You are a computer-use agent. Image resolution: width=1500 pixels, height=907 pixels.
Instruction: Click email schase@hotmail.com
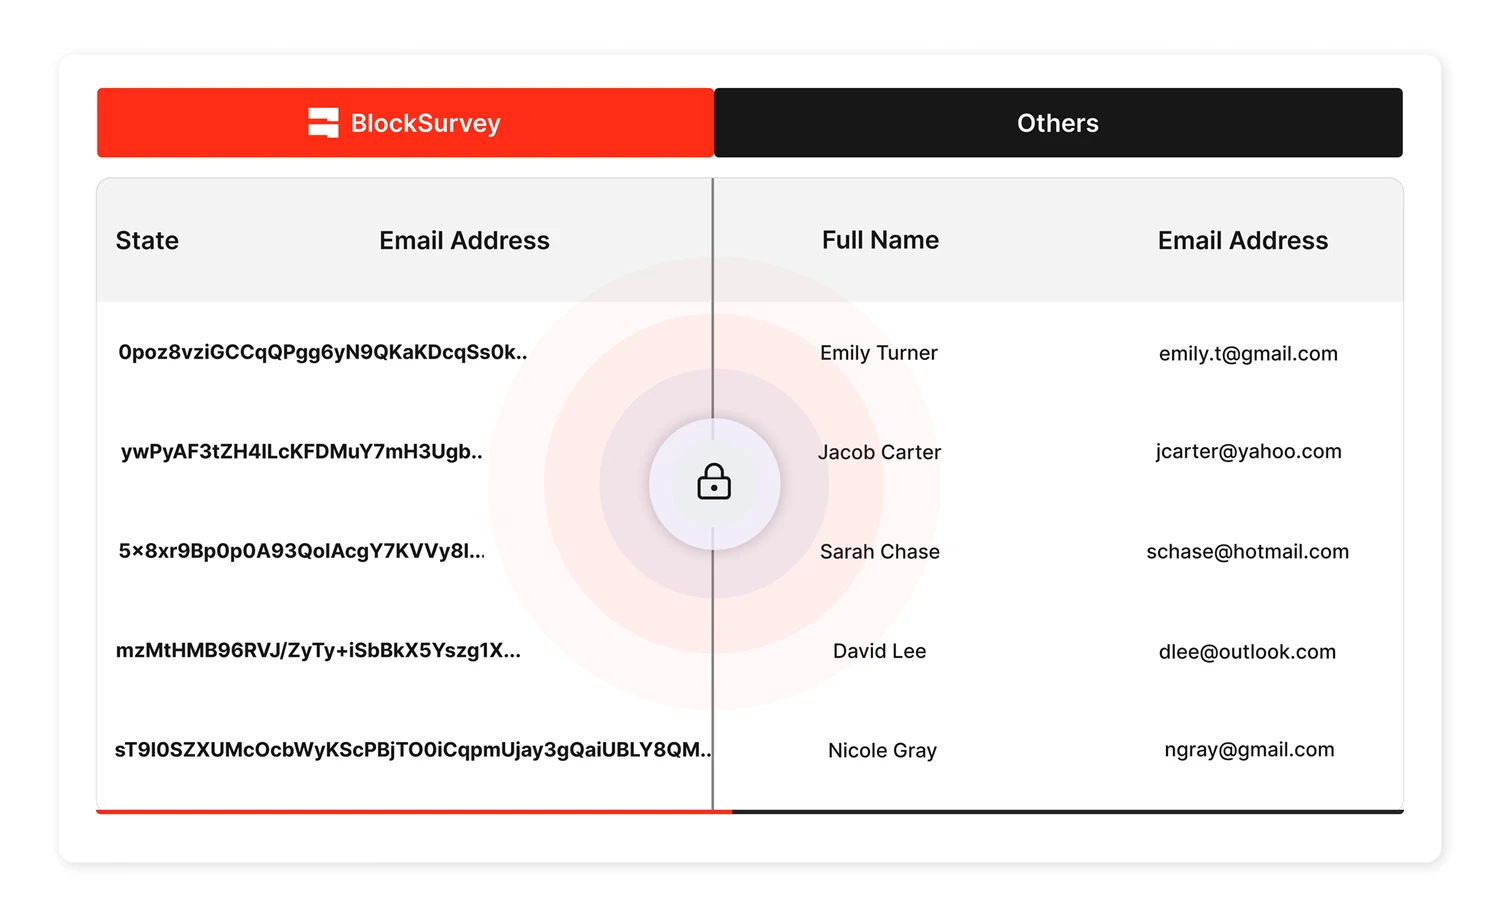[x=1247, y=552]
